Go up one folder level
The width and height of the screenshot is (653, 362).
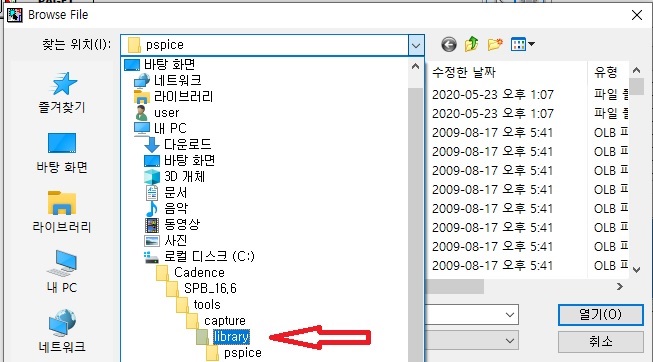click(x=472, y=44)
